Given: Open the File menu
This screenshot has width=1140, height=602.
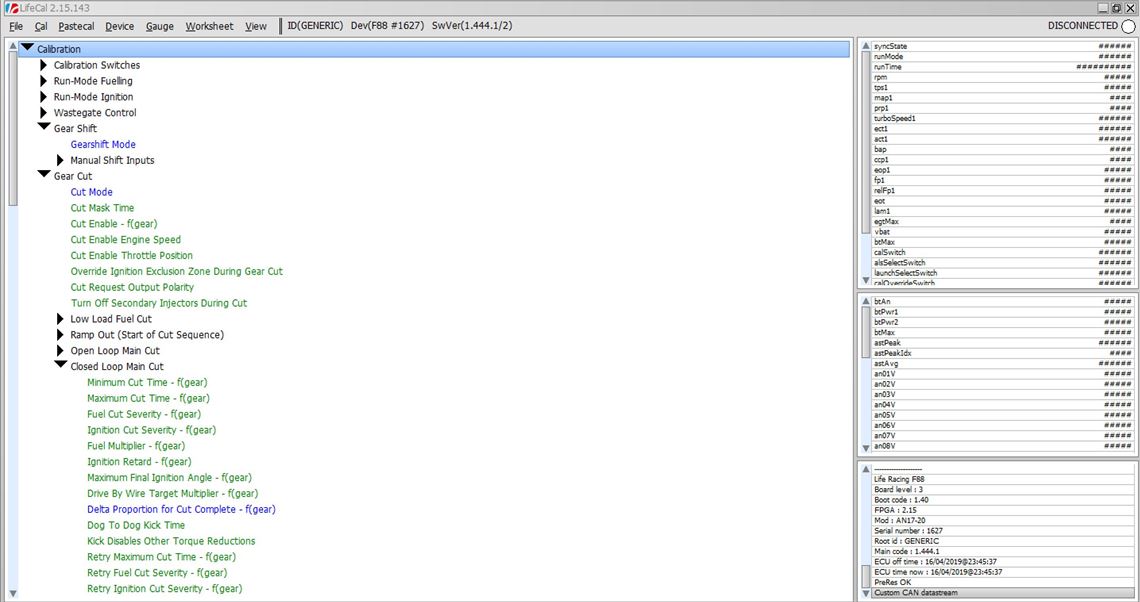Looking at the screenshot, I should pos(16,26).
